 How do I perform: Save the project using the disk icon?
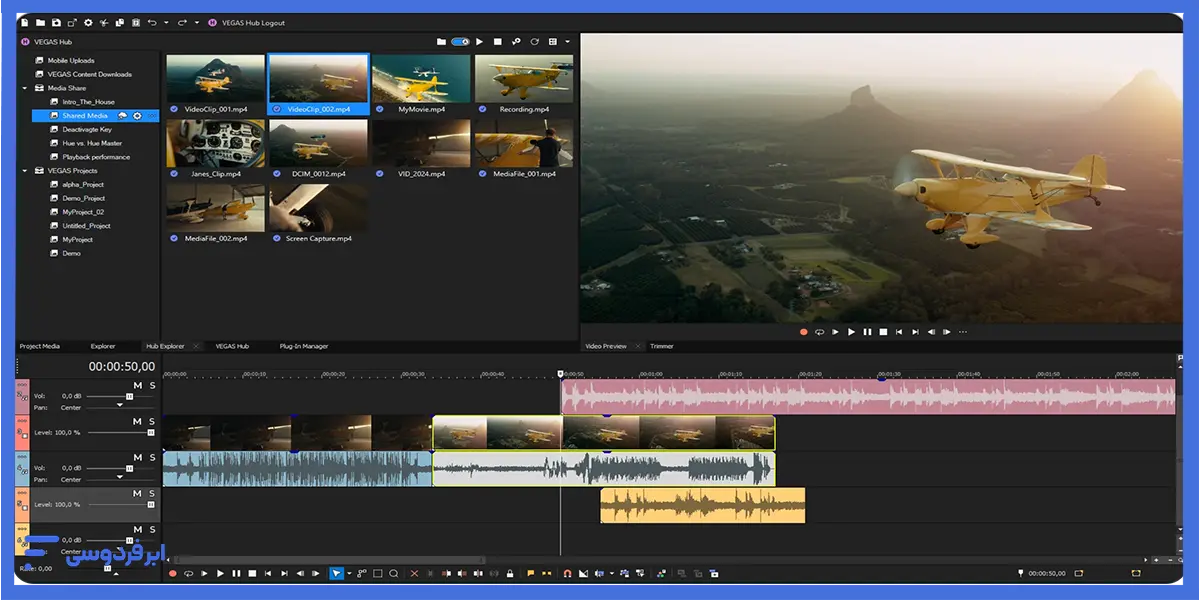click(56, 22)
